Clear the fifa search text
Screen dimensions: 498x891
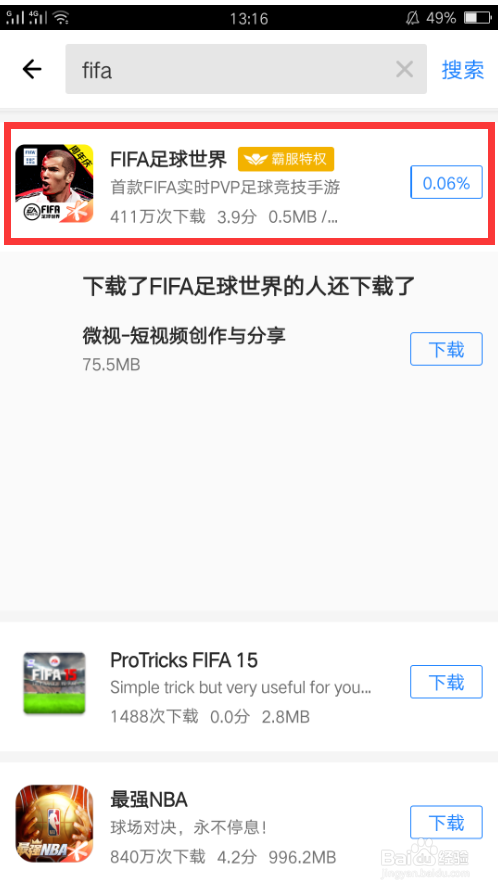tap(404, 69)
